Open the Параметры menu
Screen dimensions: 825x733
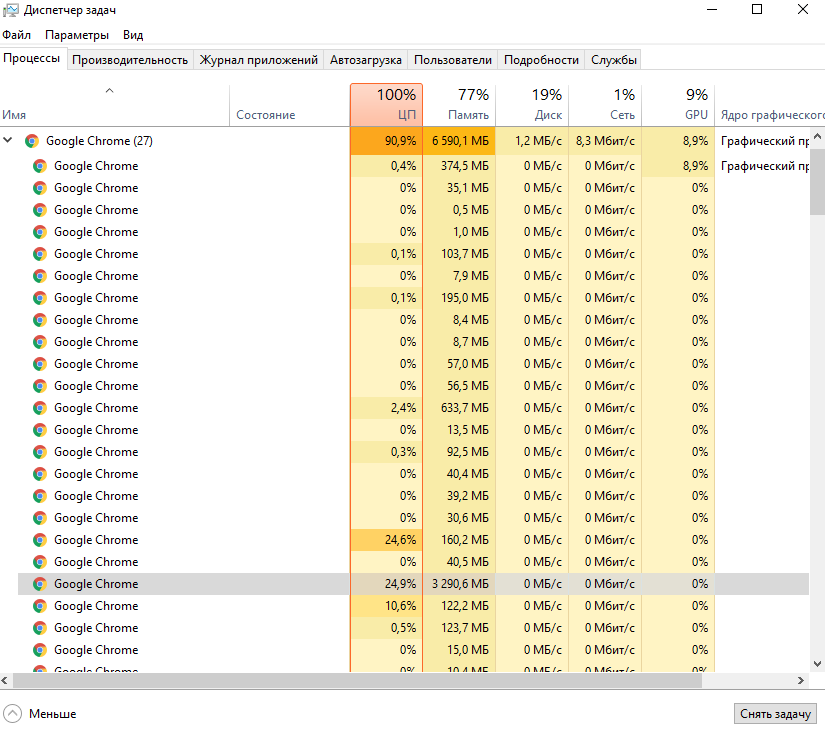(x=77, y=35)
